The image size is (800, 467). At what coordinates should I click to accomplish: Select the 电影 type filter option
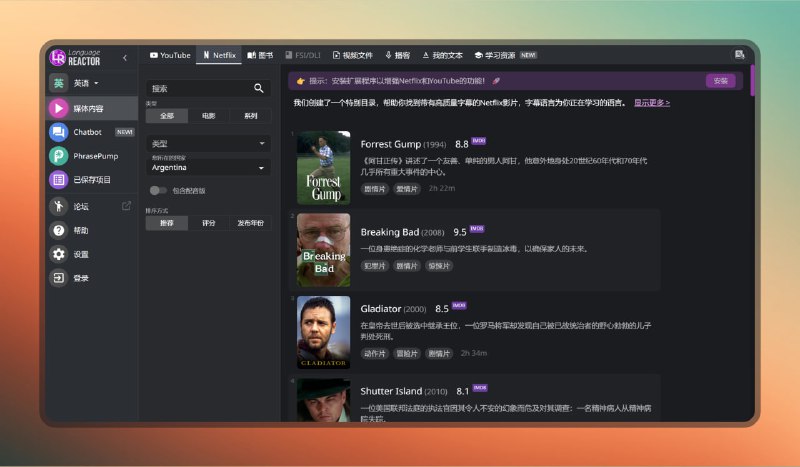coord(208,116)
